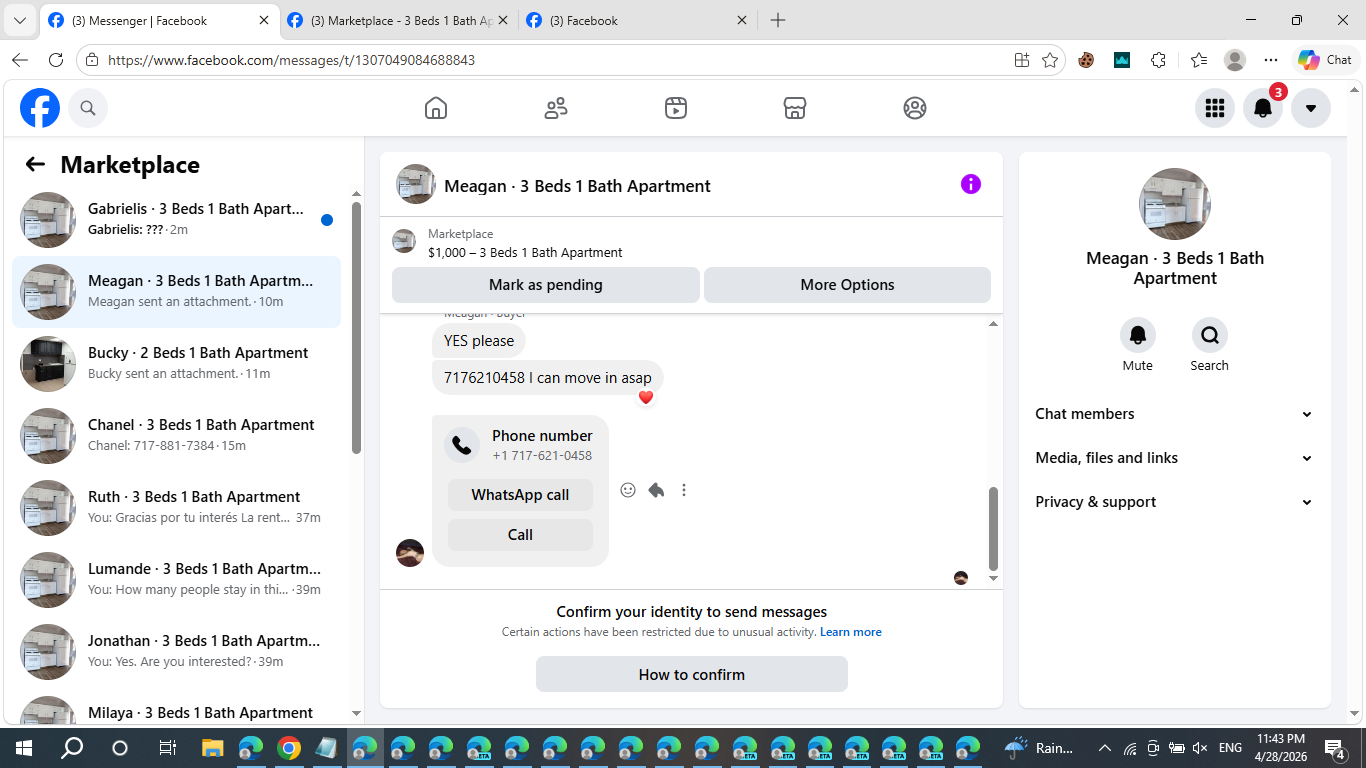This screenshot has width=1366, height=768.
Task: Click listing thumbnail beside $1,000 listing
Action: 404,241
